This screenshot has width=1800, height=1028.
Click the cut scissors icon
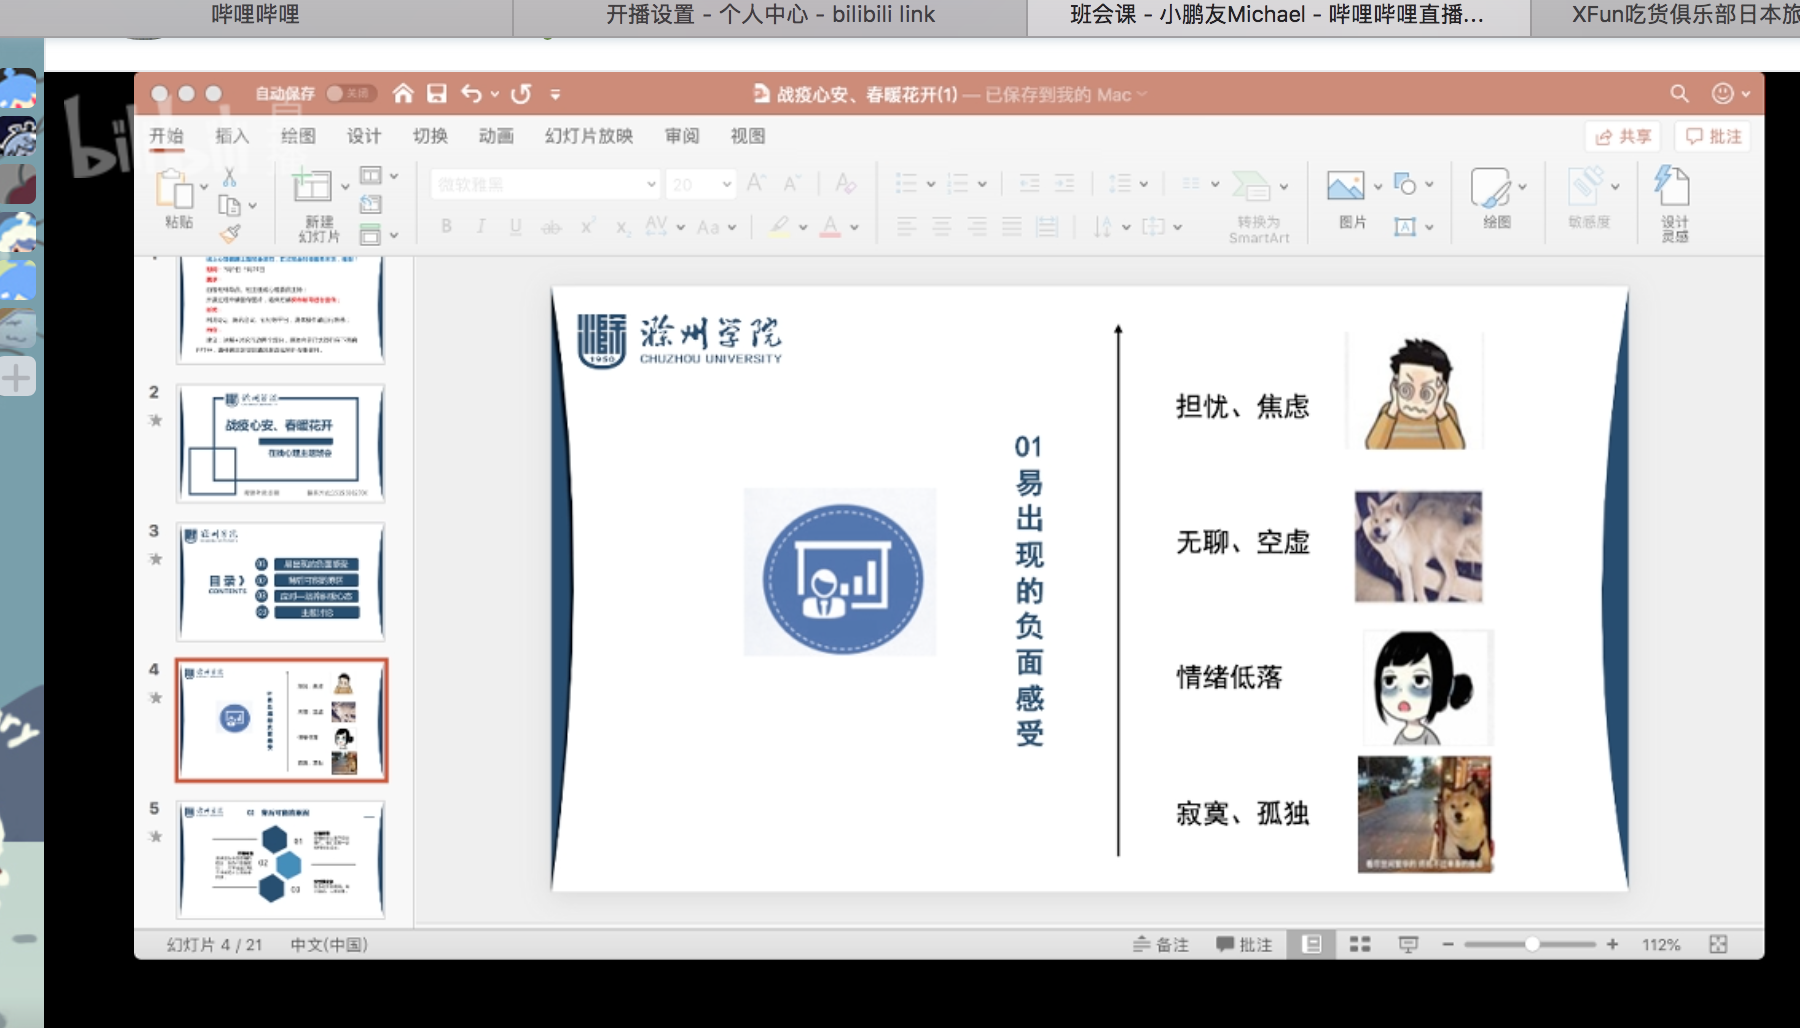tap(229, 177)
